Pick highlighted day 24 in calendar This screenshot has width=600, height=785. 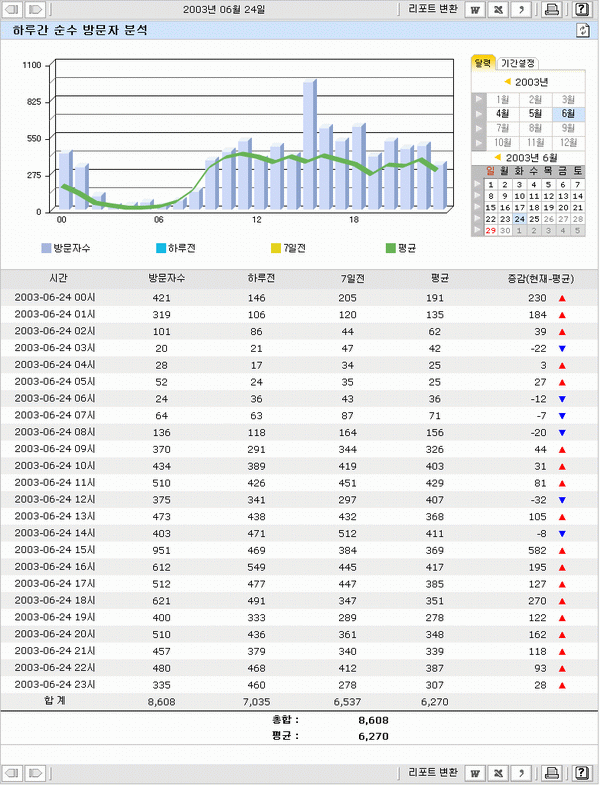[x=519, y=219]
